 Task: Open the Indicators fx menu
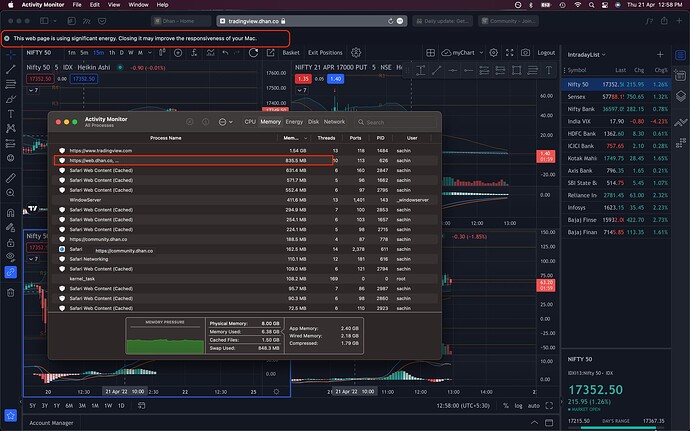[194, 53]
